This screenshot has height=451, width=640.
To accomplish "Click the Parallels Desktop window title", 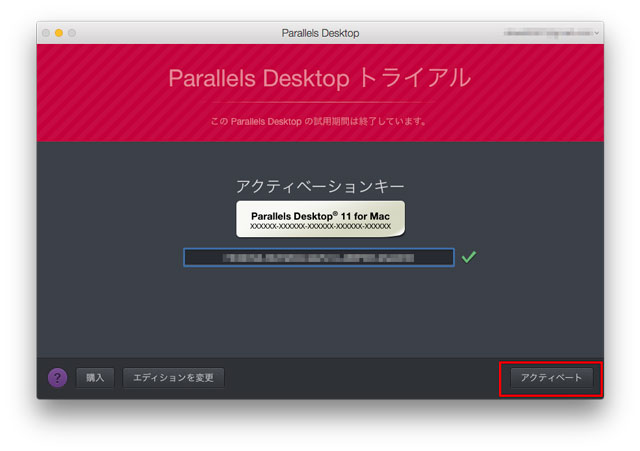I will (320, 33).
